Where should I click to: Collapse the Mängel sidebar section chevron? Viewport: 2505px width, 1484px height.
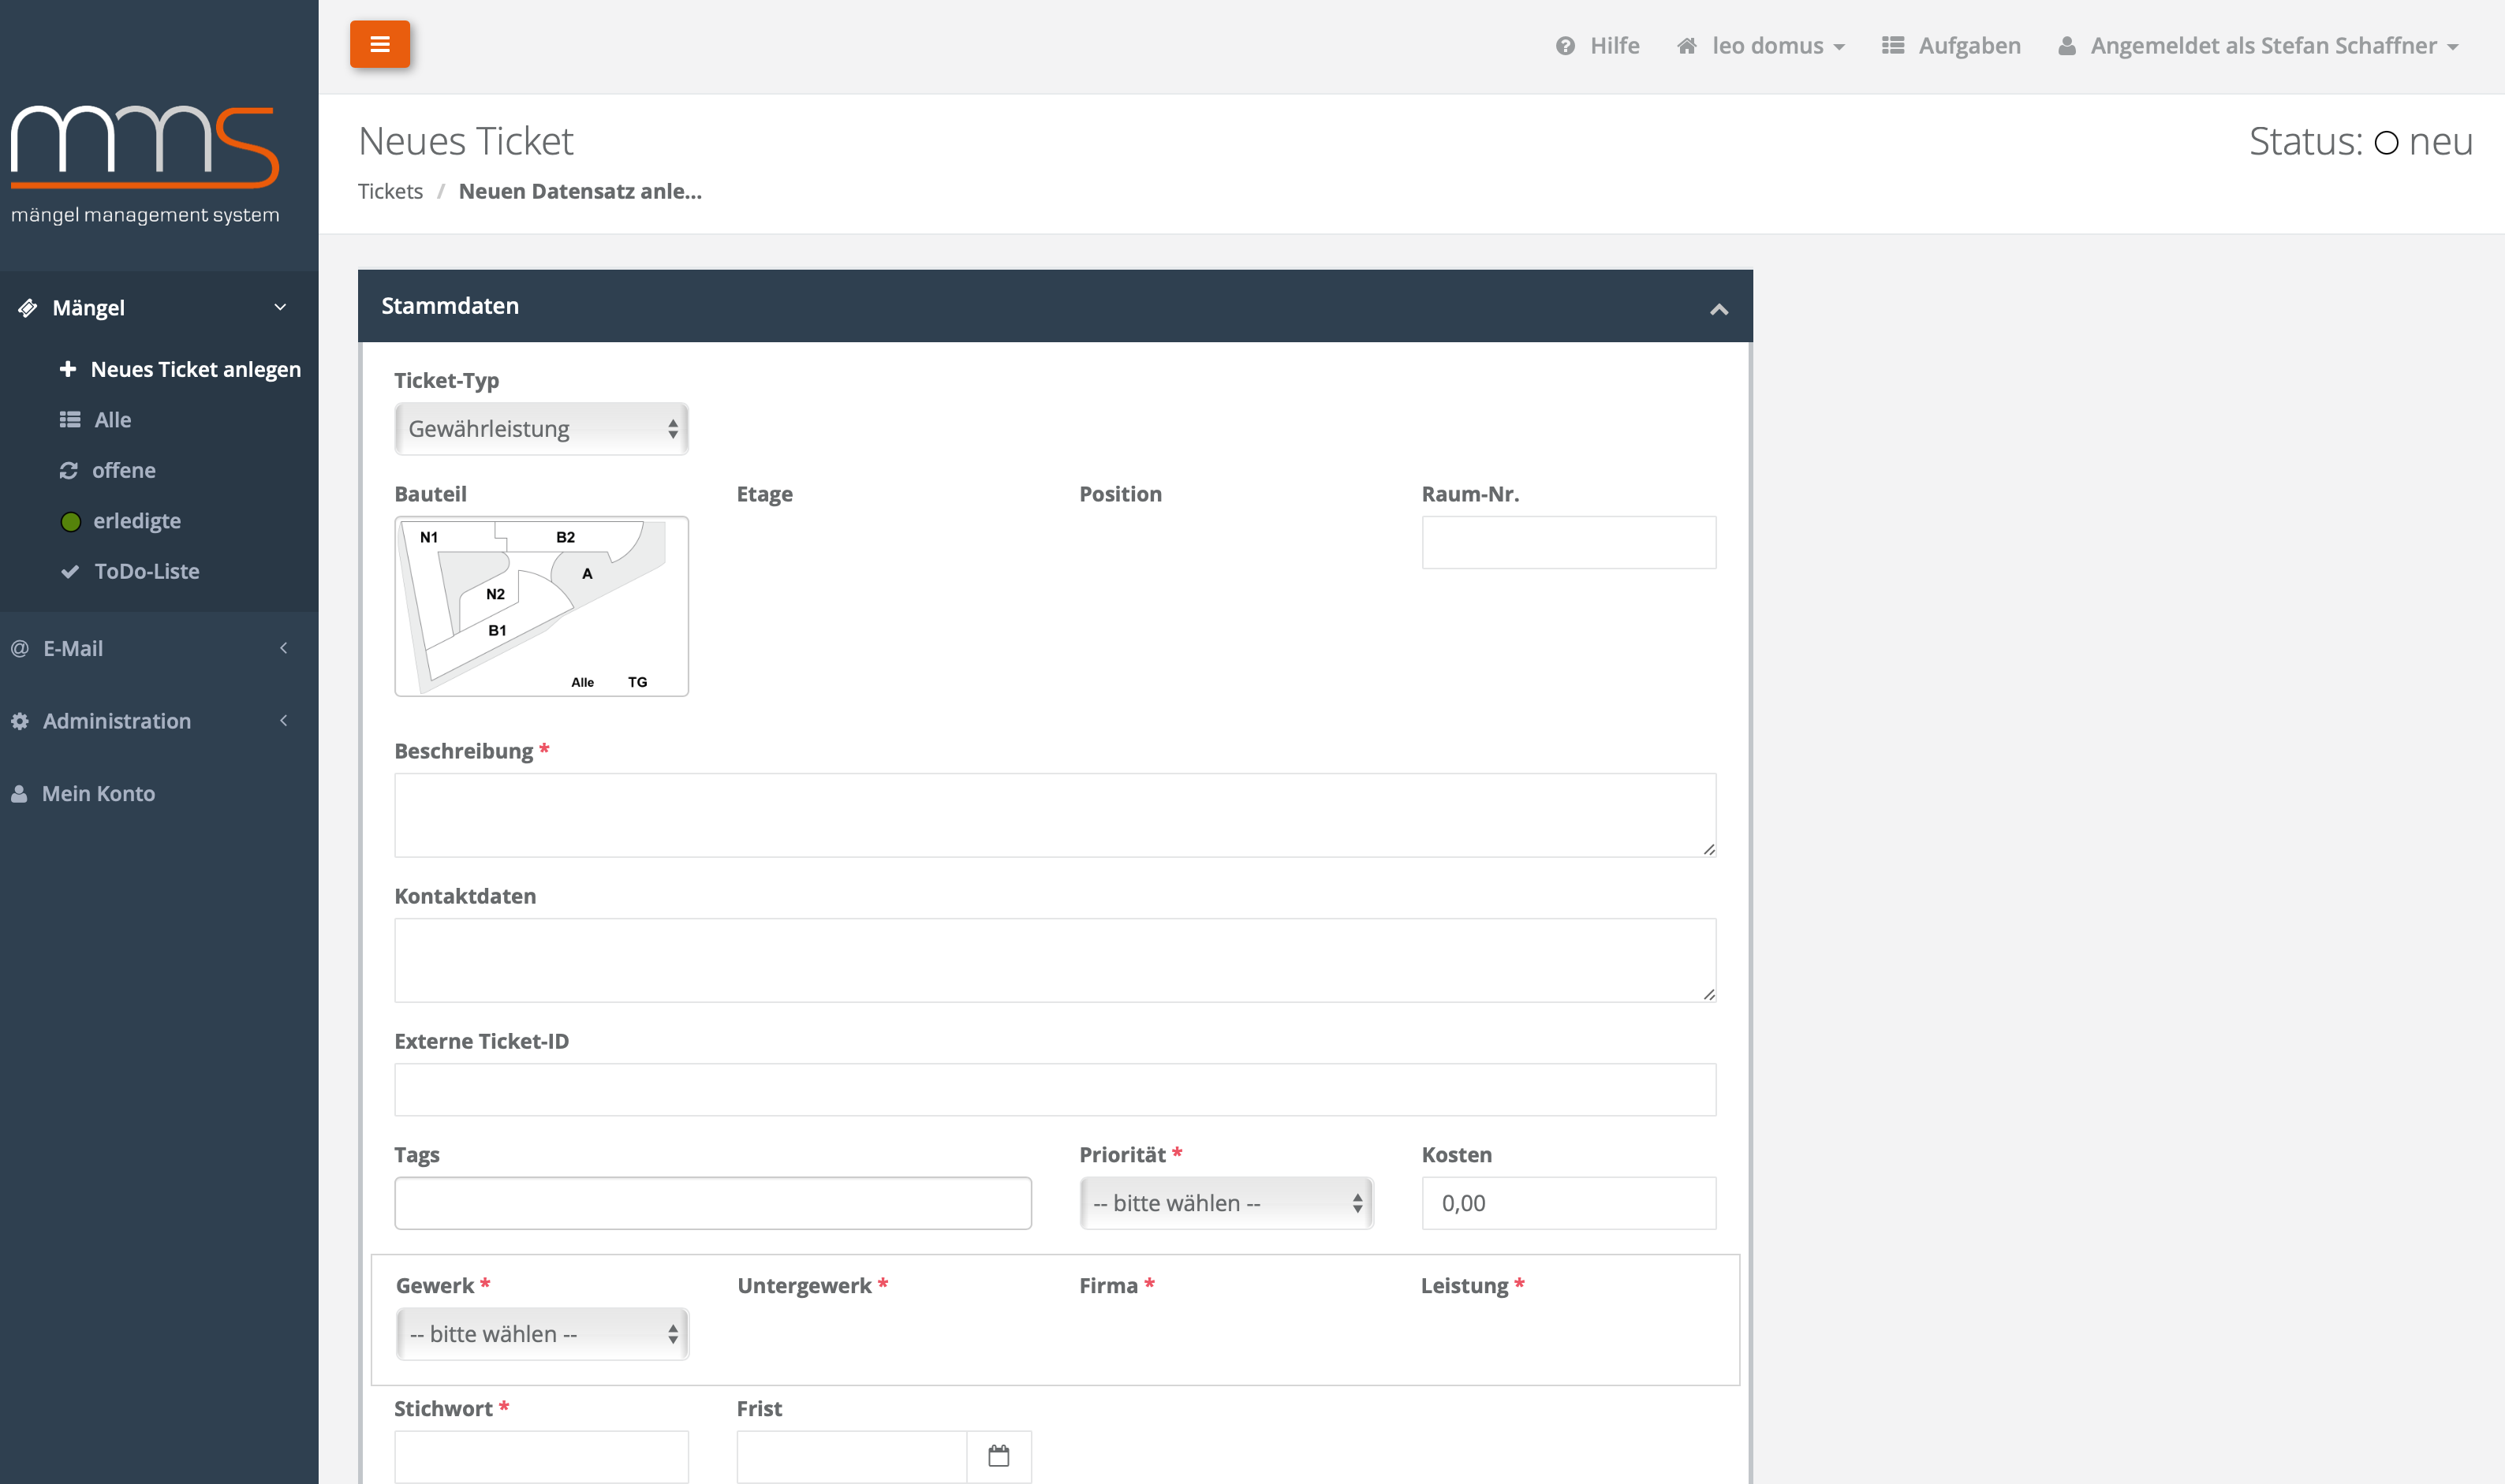[x=280, y=307]
